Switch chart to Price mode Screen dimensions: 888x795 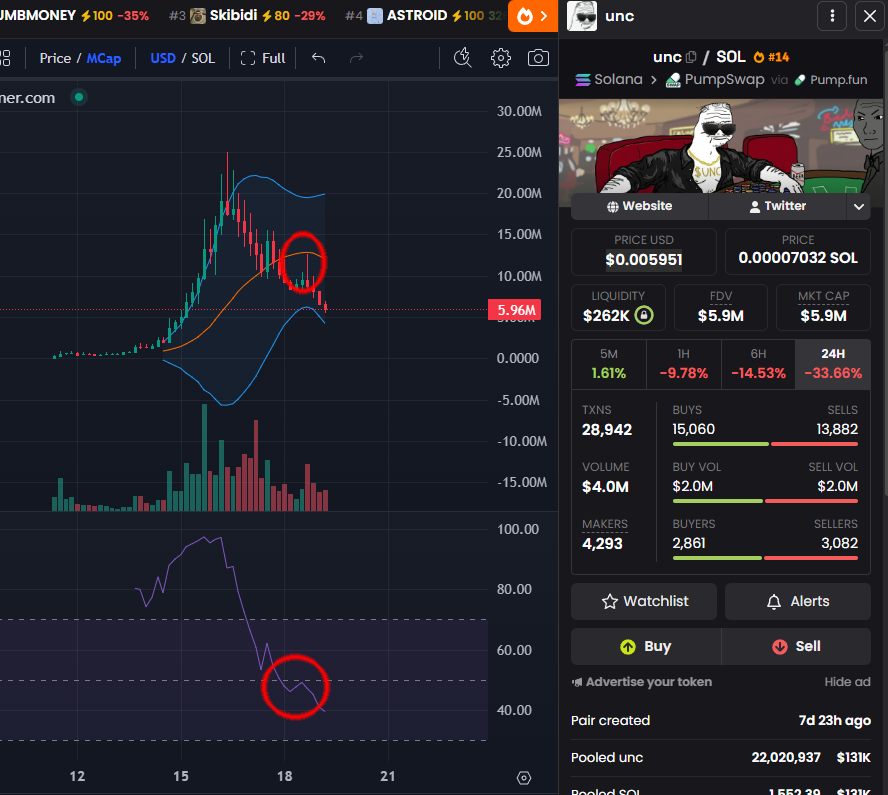point(55,58)
